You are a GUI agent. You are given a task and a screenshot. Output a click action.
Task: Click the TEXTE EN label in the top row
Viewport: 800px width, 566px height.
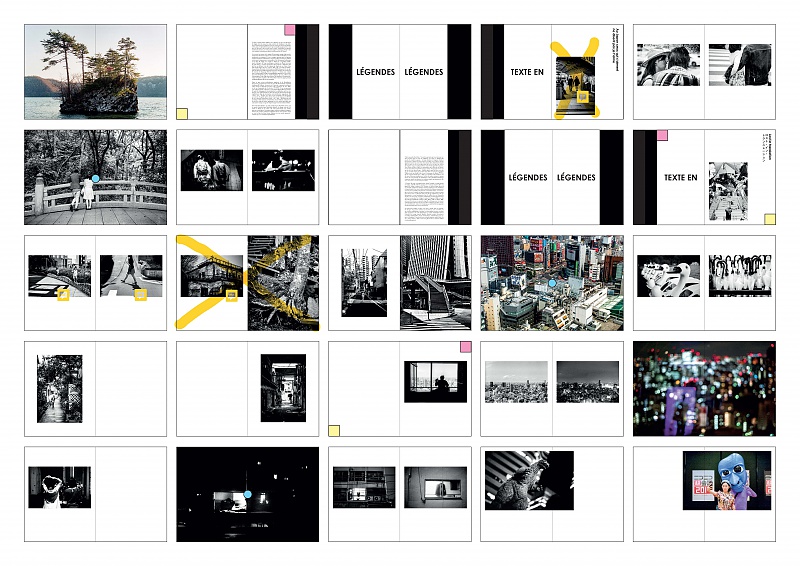(527, 72)
